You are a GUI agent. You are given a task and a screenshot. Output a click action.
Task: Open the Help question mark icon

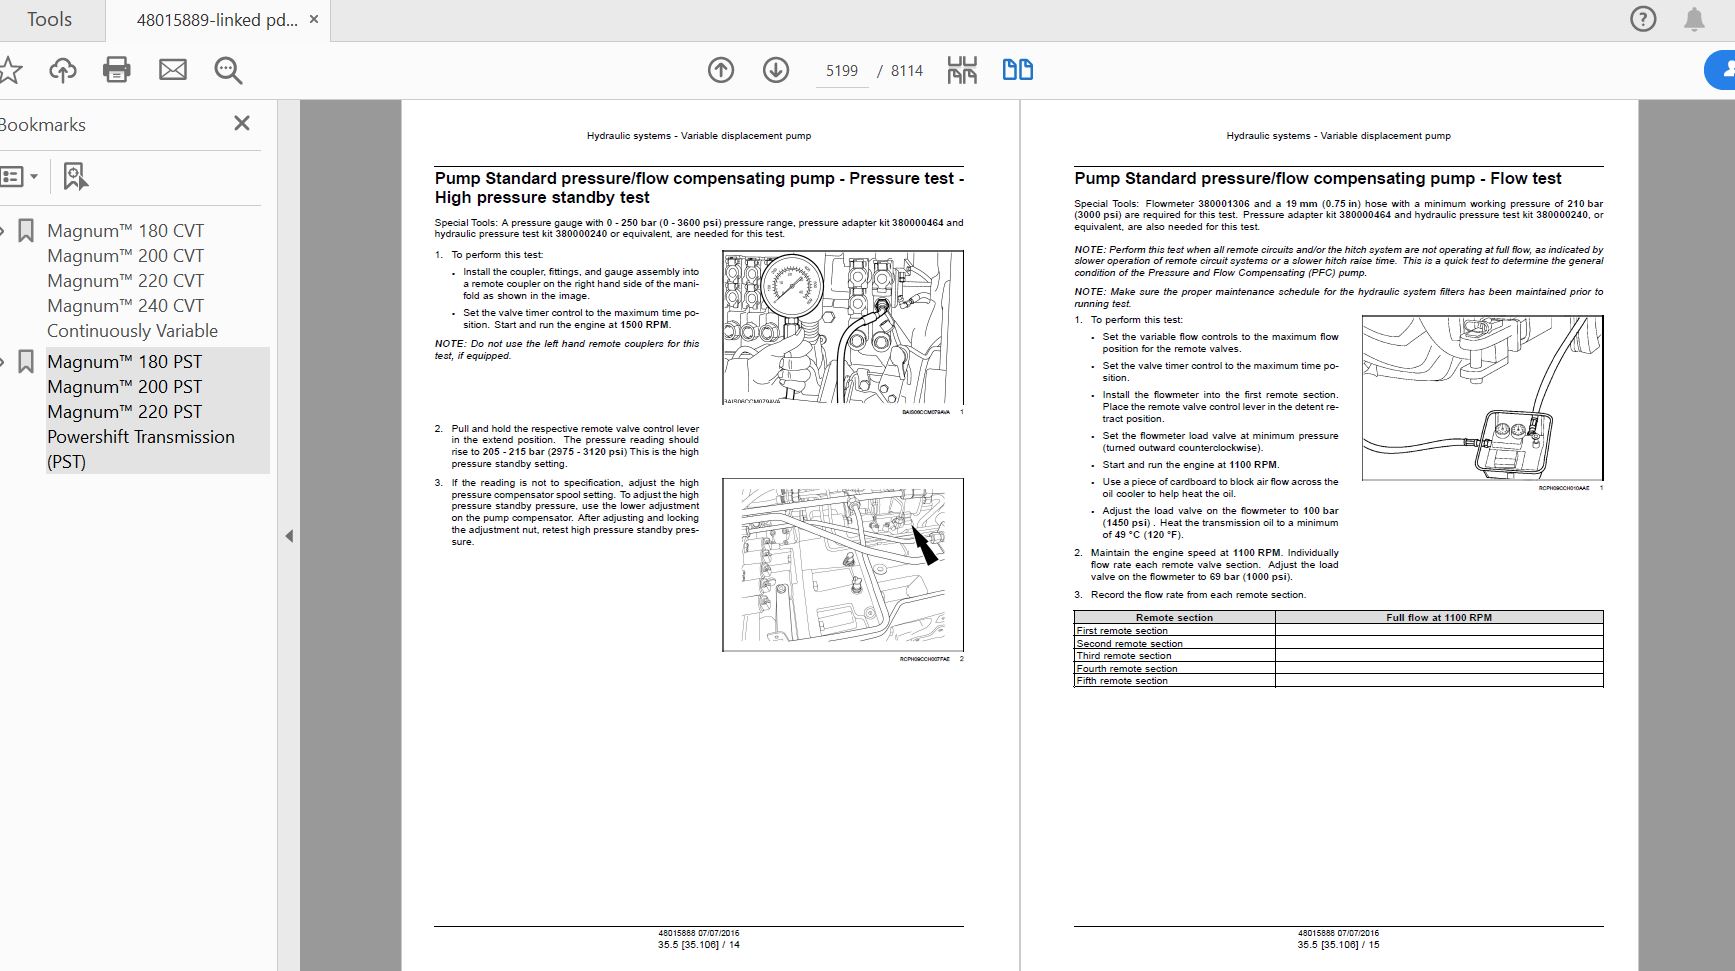click(x=1643, y=19)
